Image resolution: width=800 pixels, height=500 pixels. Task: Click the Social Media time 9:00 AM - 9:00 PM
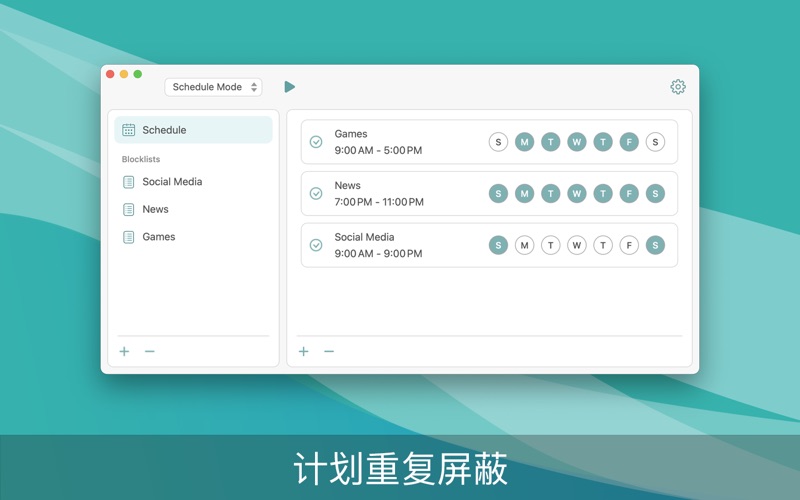378,254
